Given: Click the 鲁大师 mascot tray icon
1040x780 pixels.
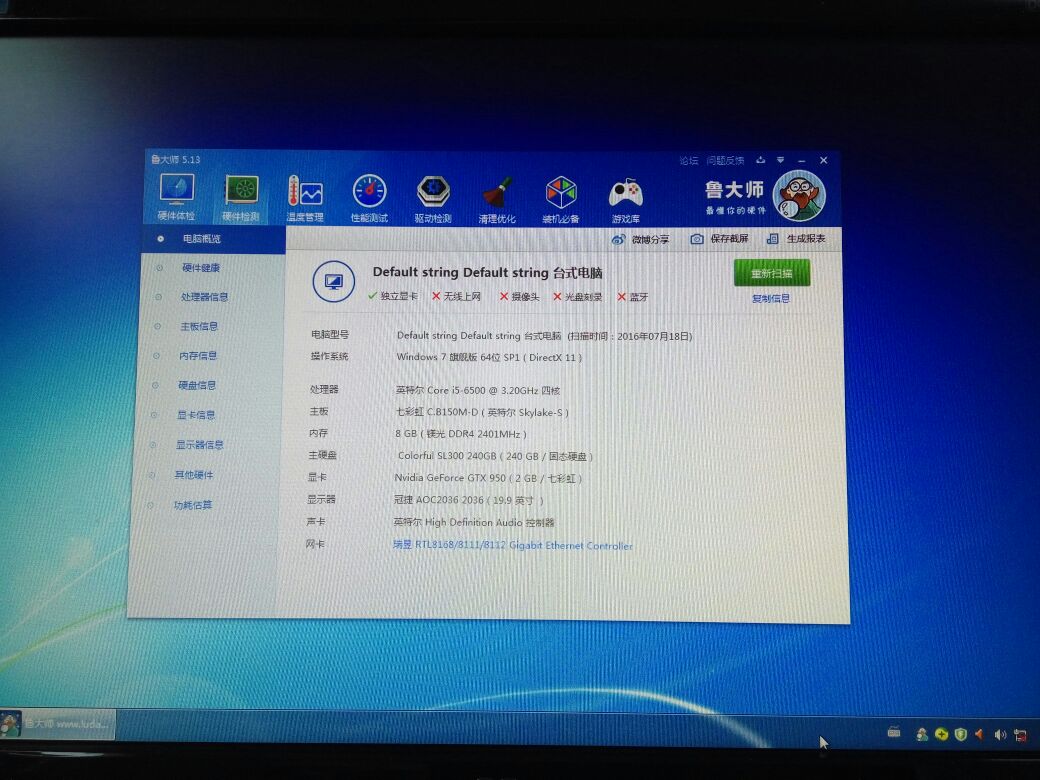Looking at the screenshot, I should tap(922, 734).
